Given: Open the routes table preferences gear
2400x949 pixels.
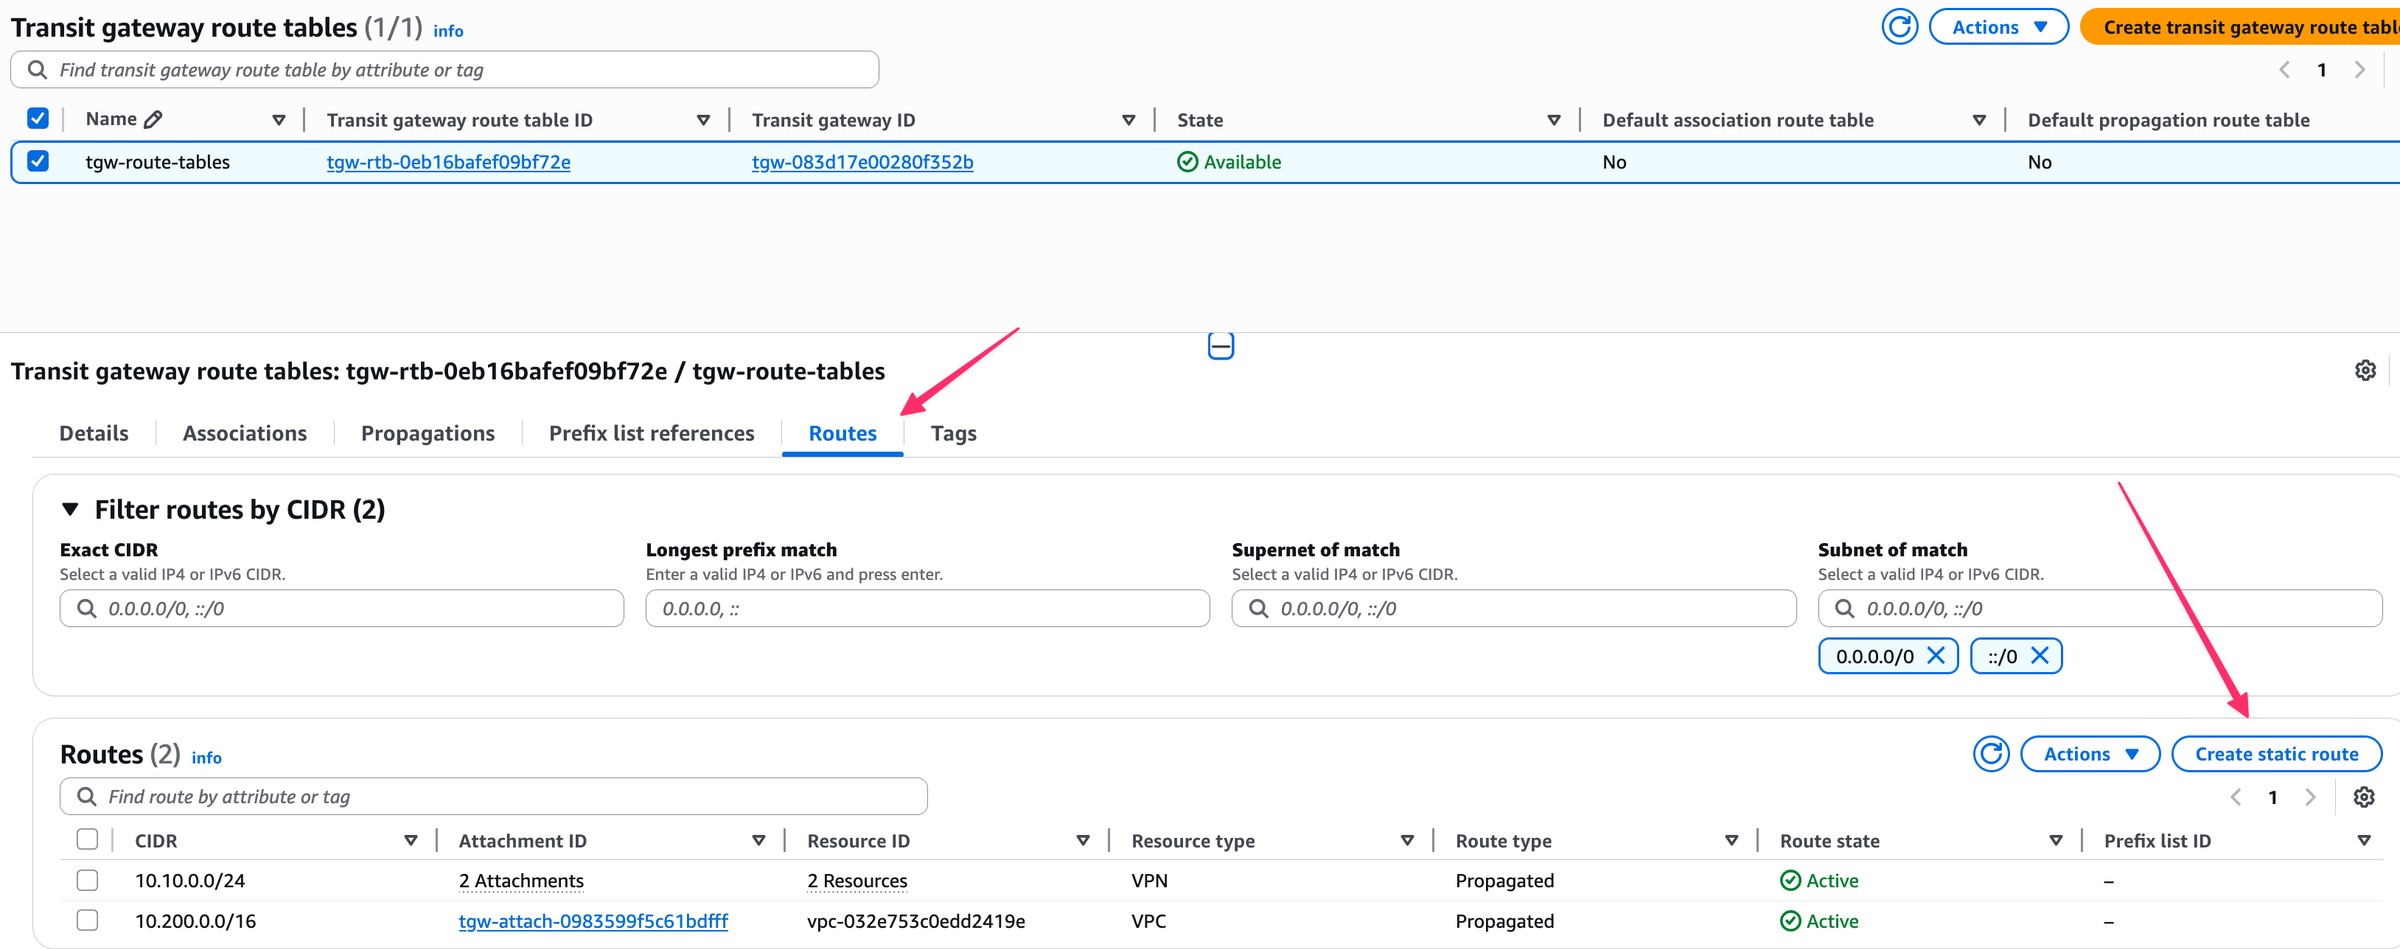Looking at the screenshot, I should tap(2364, 797).
